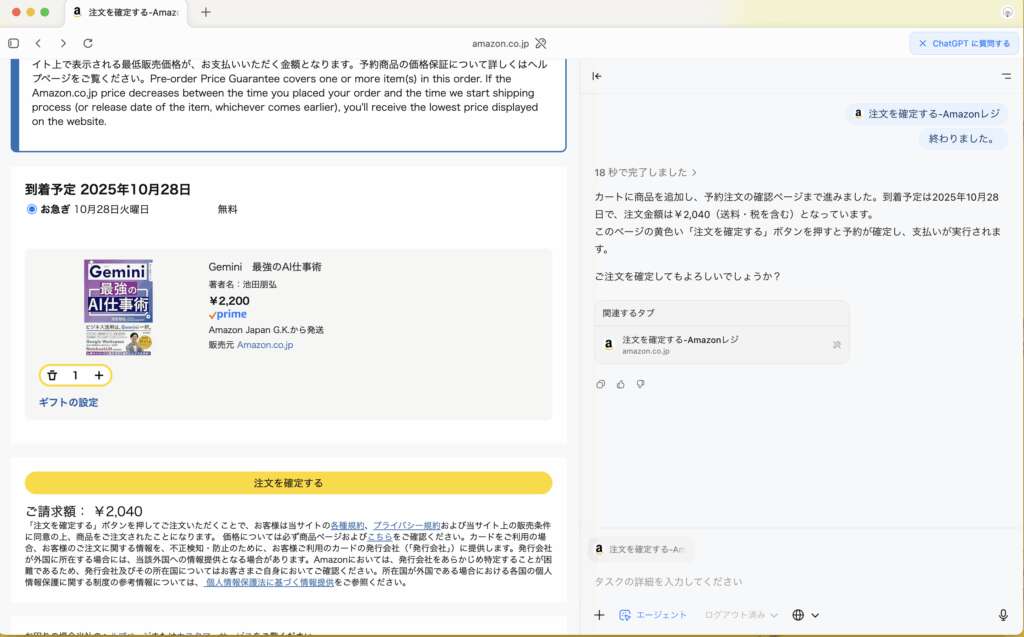The image size is (1024, 637).
Task: Remove item using trash icon in quantity selector
Action: 54,375
